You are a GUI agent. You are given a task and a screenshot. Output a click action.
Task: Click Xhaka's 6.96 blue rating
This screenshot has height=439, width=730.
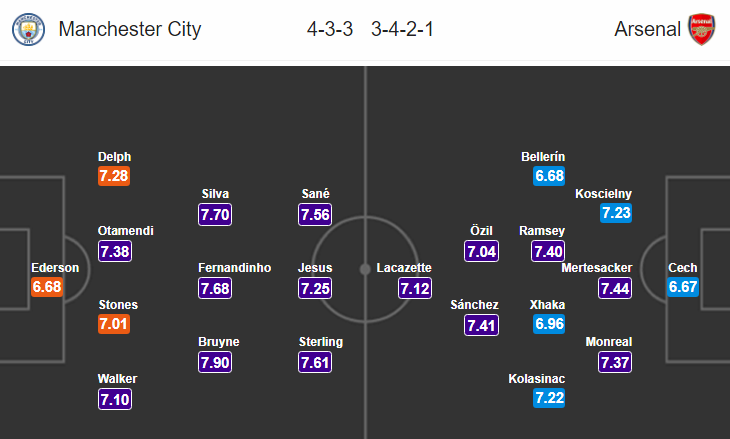pyautogui.click(x=549, y=324)
